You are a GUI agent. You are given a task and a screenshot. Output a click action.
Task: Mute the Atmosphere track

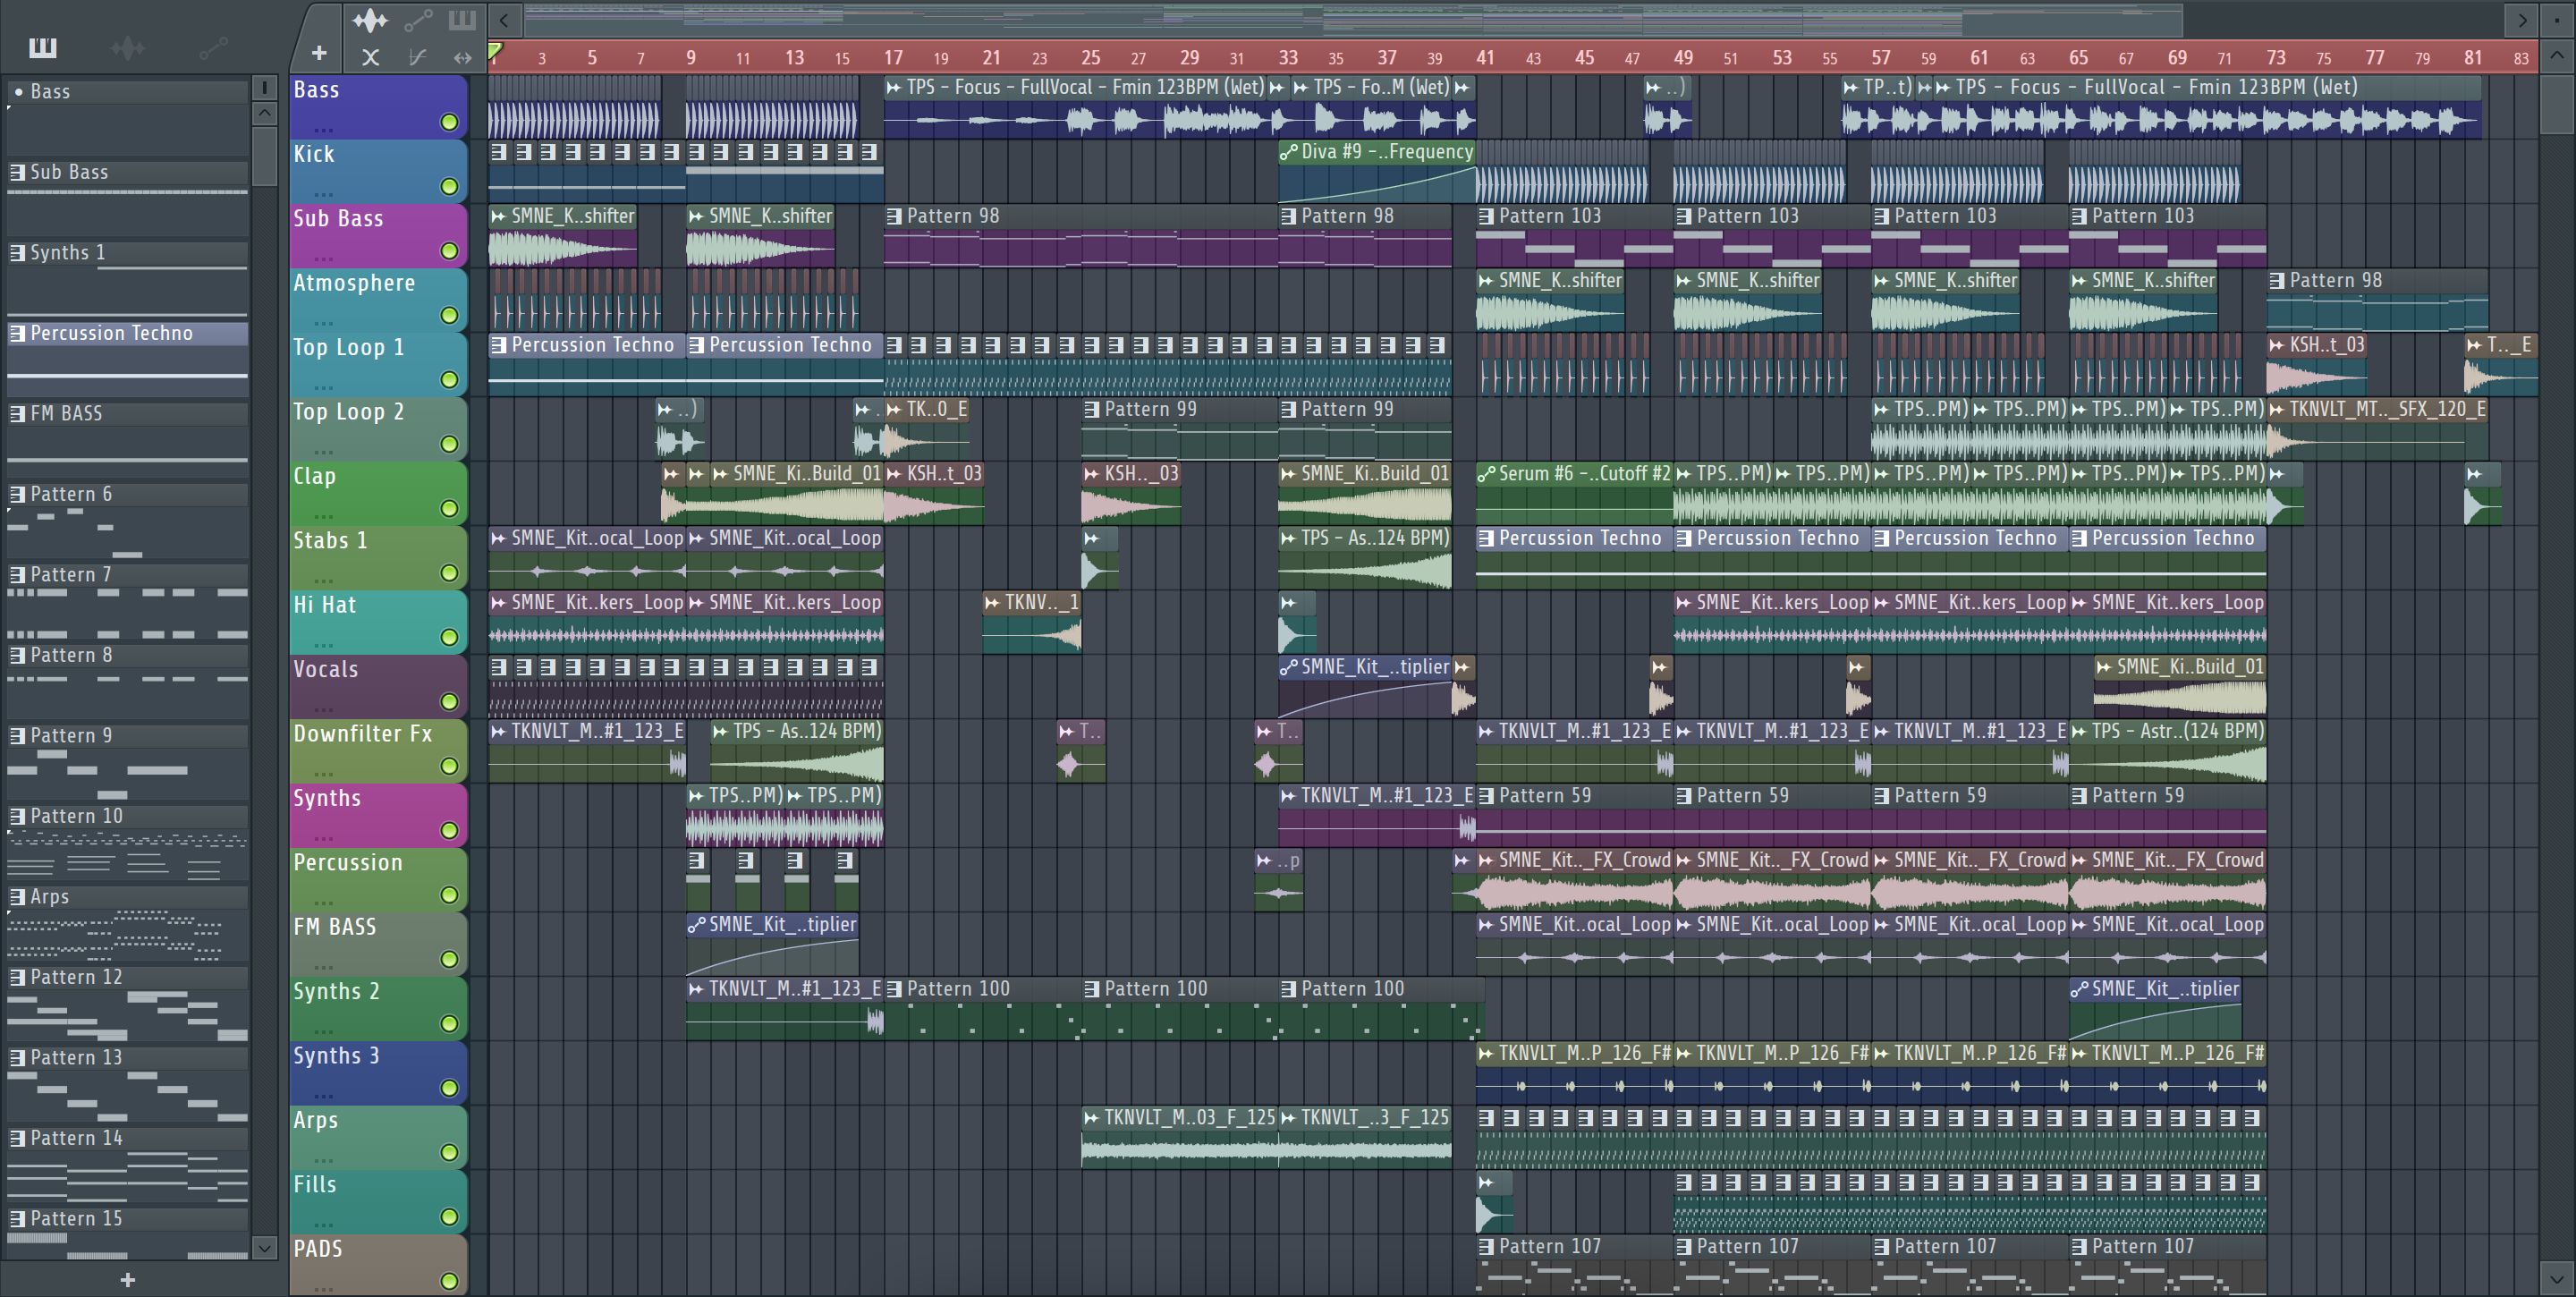pos(450,315)
